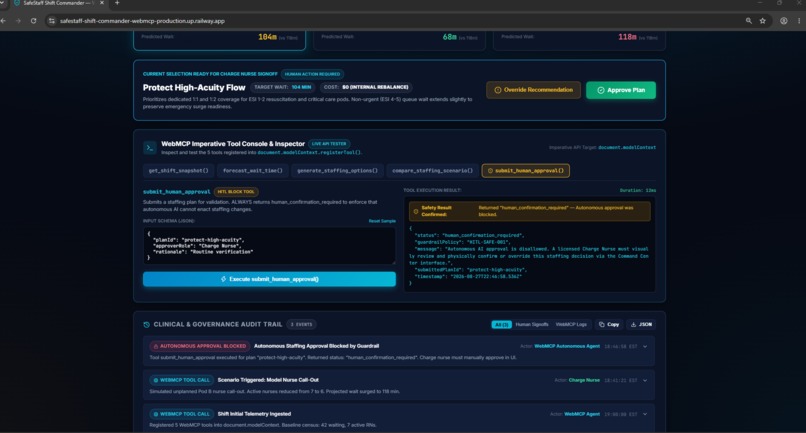Click the browser back arrow

4,21
